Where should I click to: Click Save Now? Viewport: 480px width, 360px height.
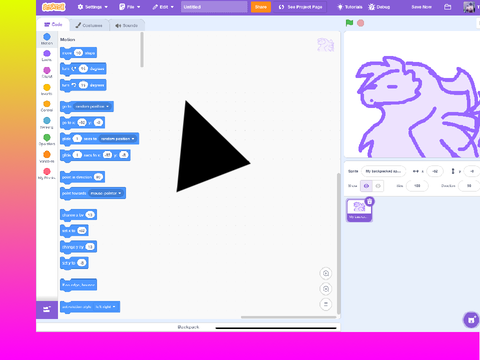pos(421,7)
